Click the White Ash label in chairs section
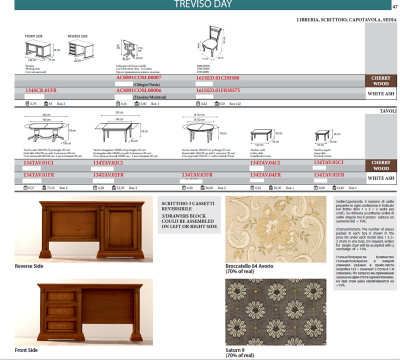The height and width of the screenshot is (360, 400). [381, 94]
